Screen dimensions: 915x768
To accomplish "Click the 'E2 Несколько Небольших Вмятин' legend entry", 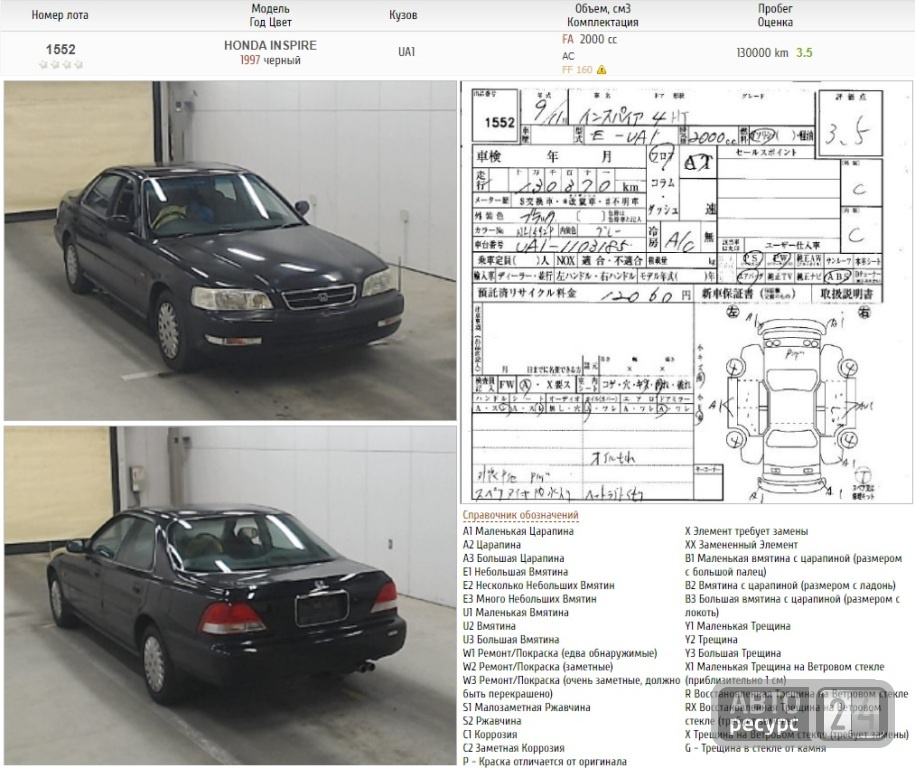I will point(539,585).
